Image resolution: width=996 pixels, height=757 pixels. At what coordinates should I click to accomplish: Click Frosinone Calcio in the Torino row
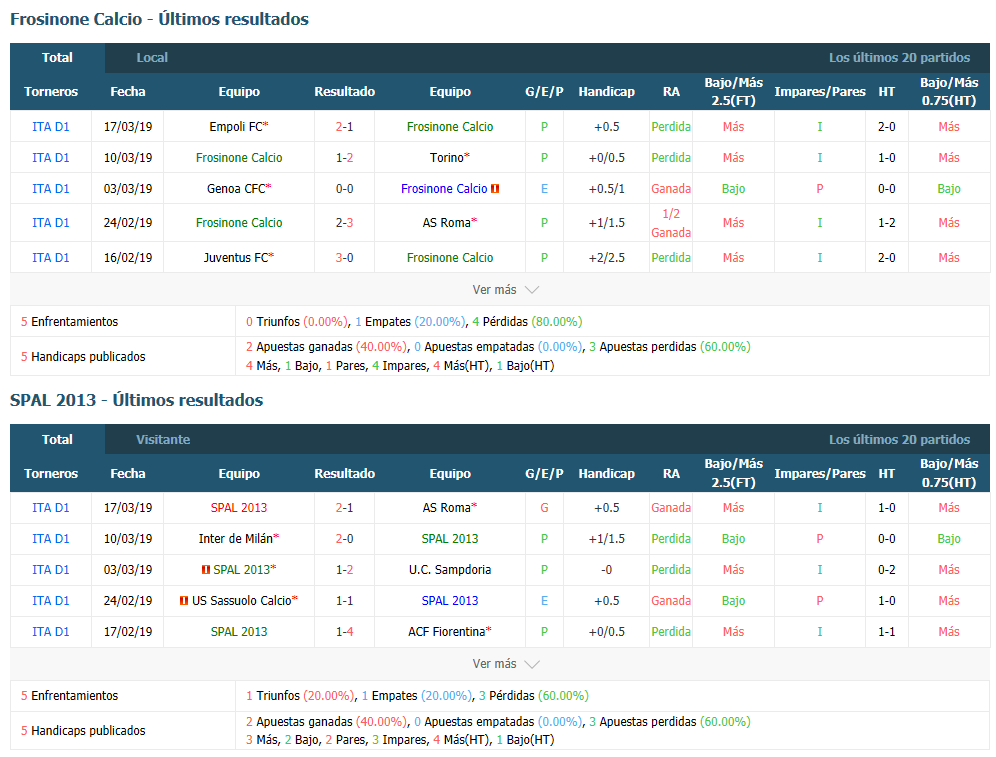pyautogui.click(x=239, y=157)
